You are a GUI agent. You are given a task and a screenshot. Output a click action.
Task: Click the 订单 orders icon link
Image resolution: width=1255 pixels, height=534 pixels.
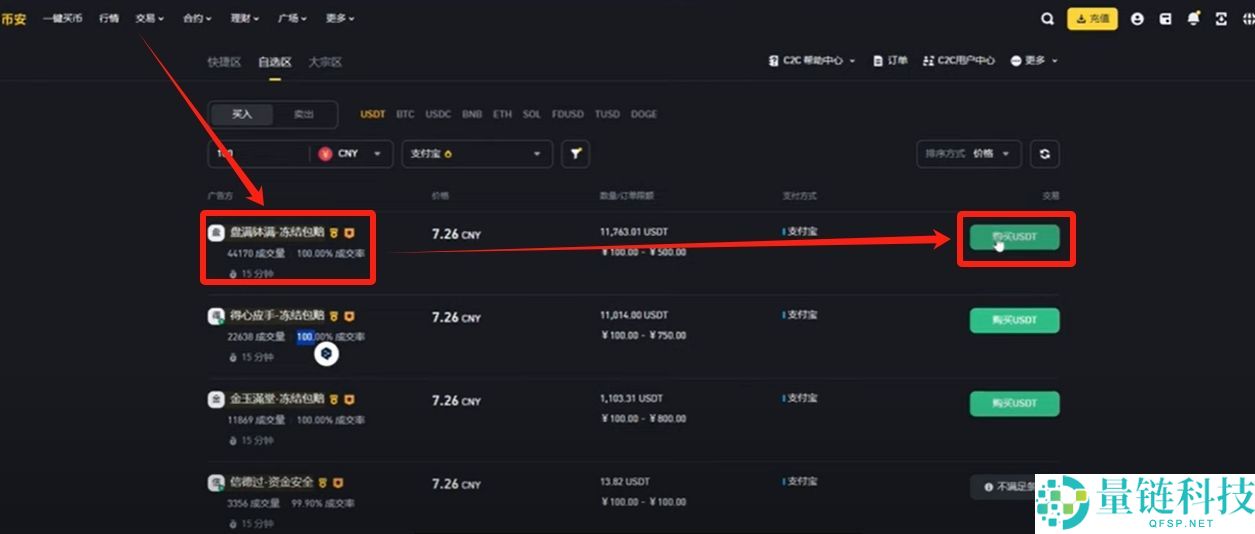point(890,61)
